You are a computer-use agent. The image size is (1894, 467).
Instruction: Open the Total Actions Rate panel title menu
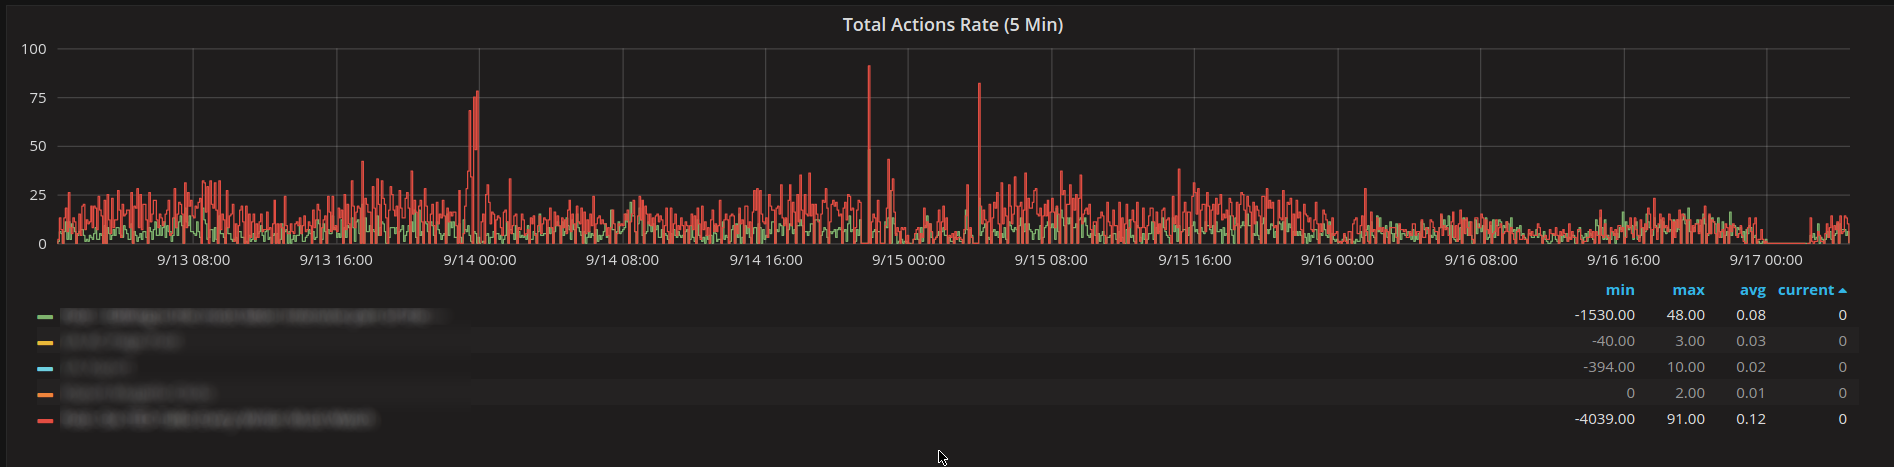[x=952, y=25]
